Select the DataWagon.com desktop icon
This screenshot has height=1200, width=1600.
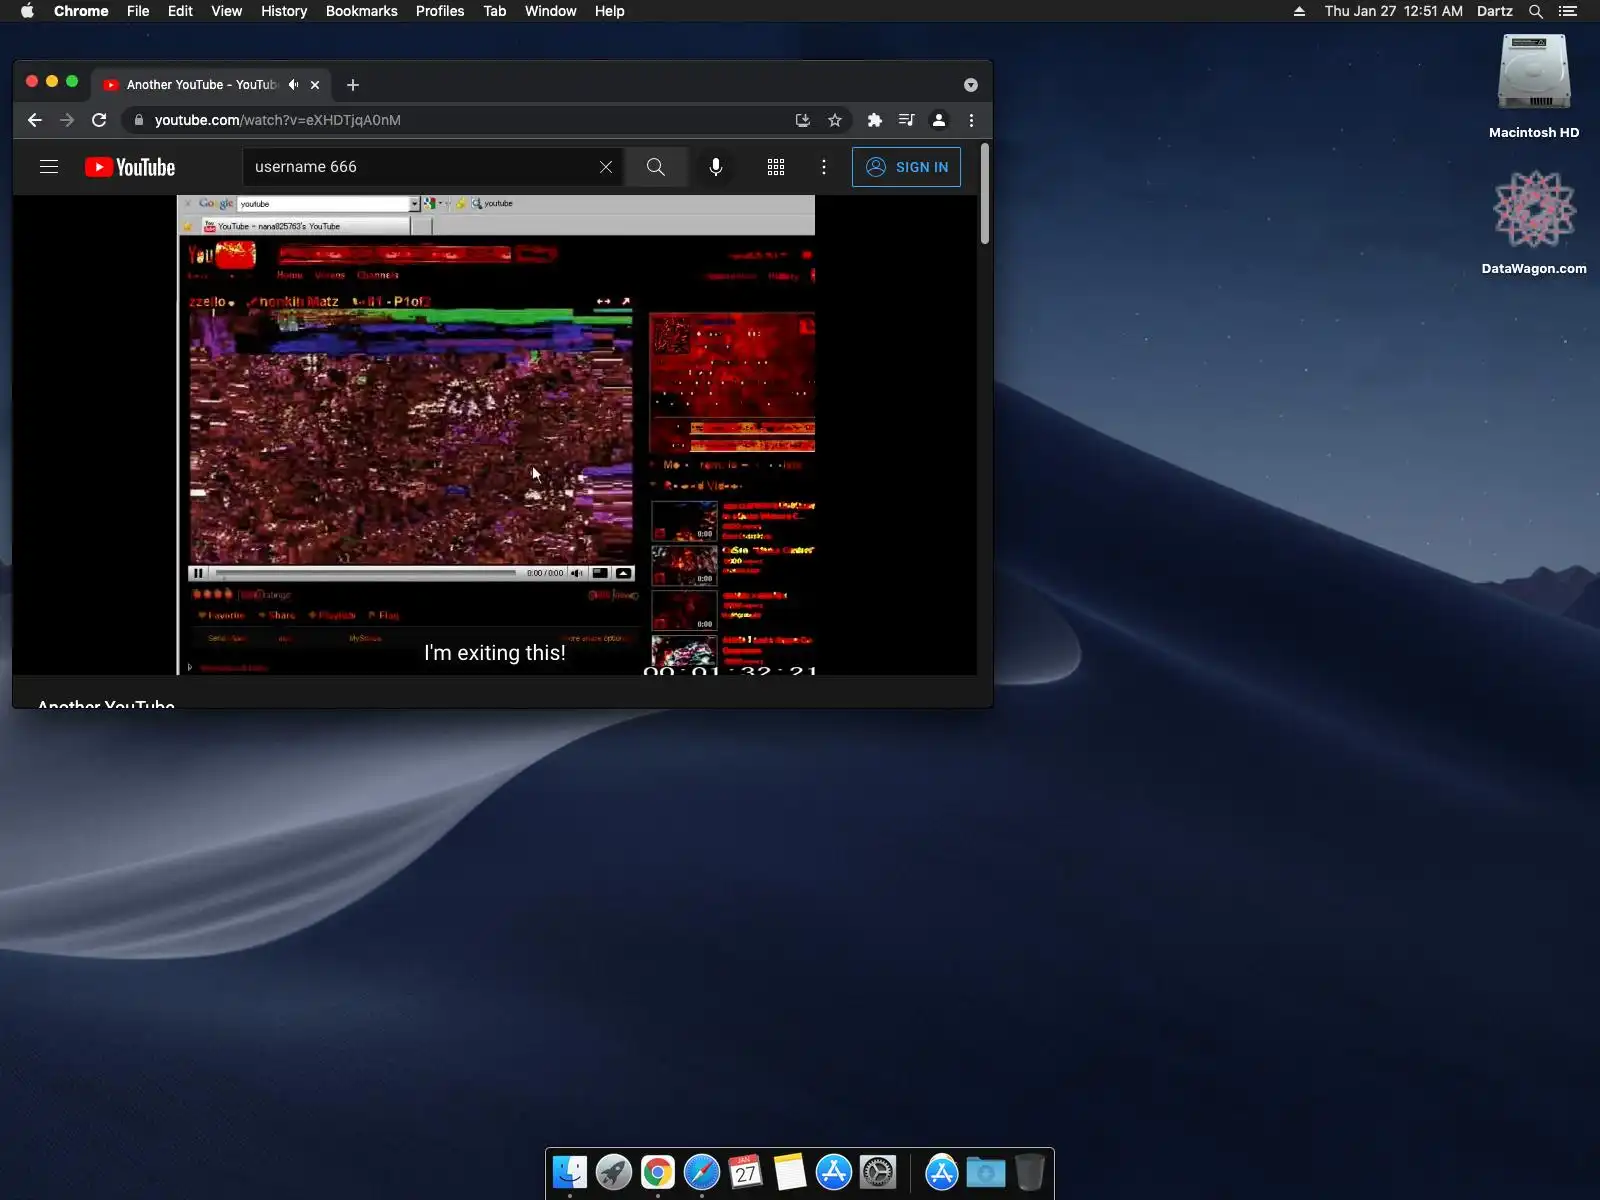pyautogui.click(x=1534, y=222)
